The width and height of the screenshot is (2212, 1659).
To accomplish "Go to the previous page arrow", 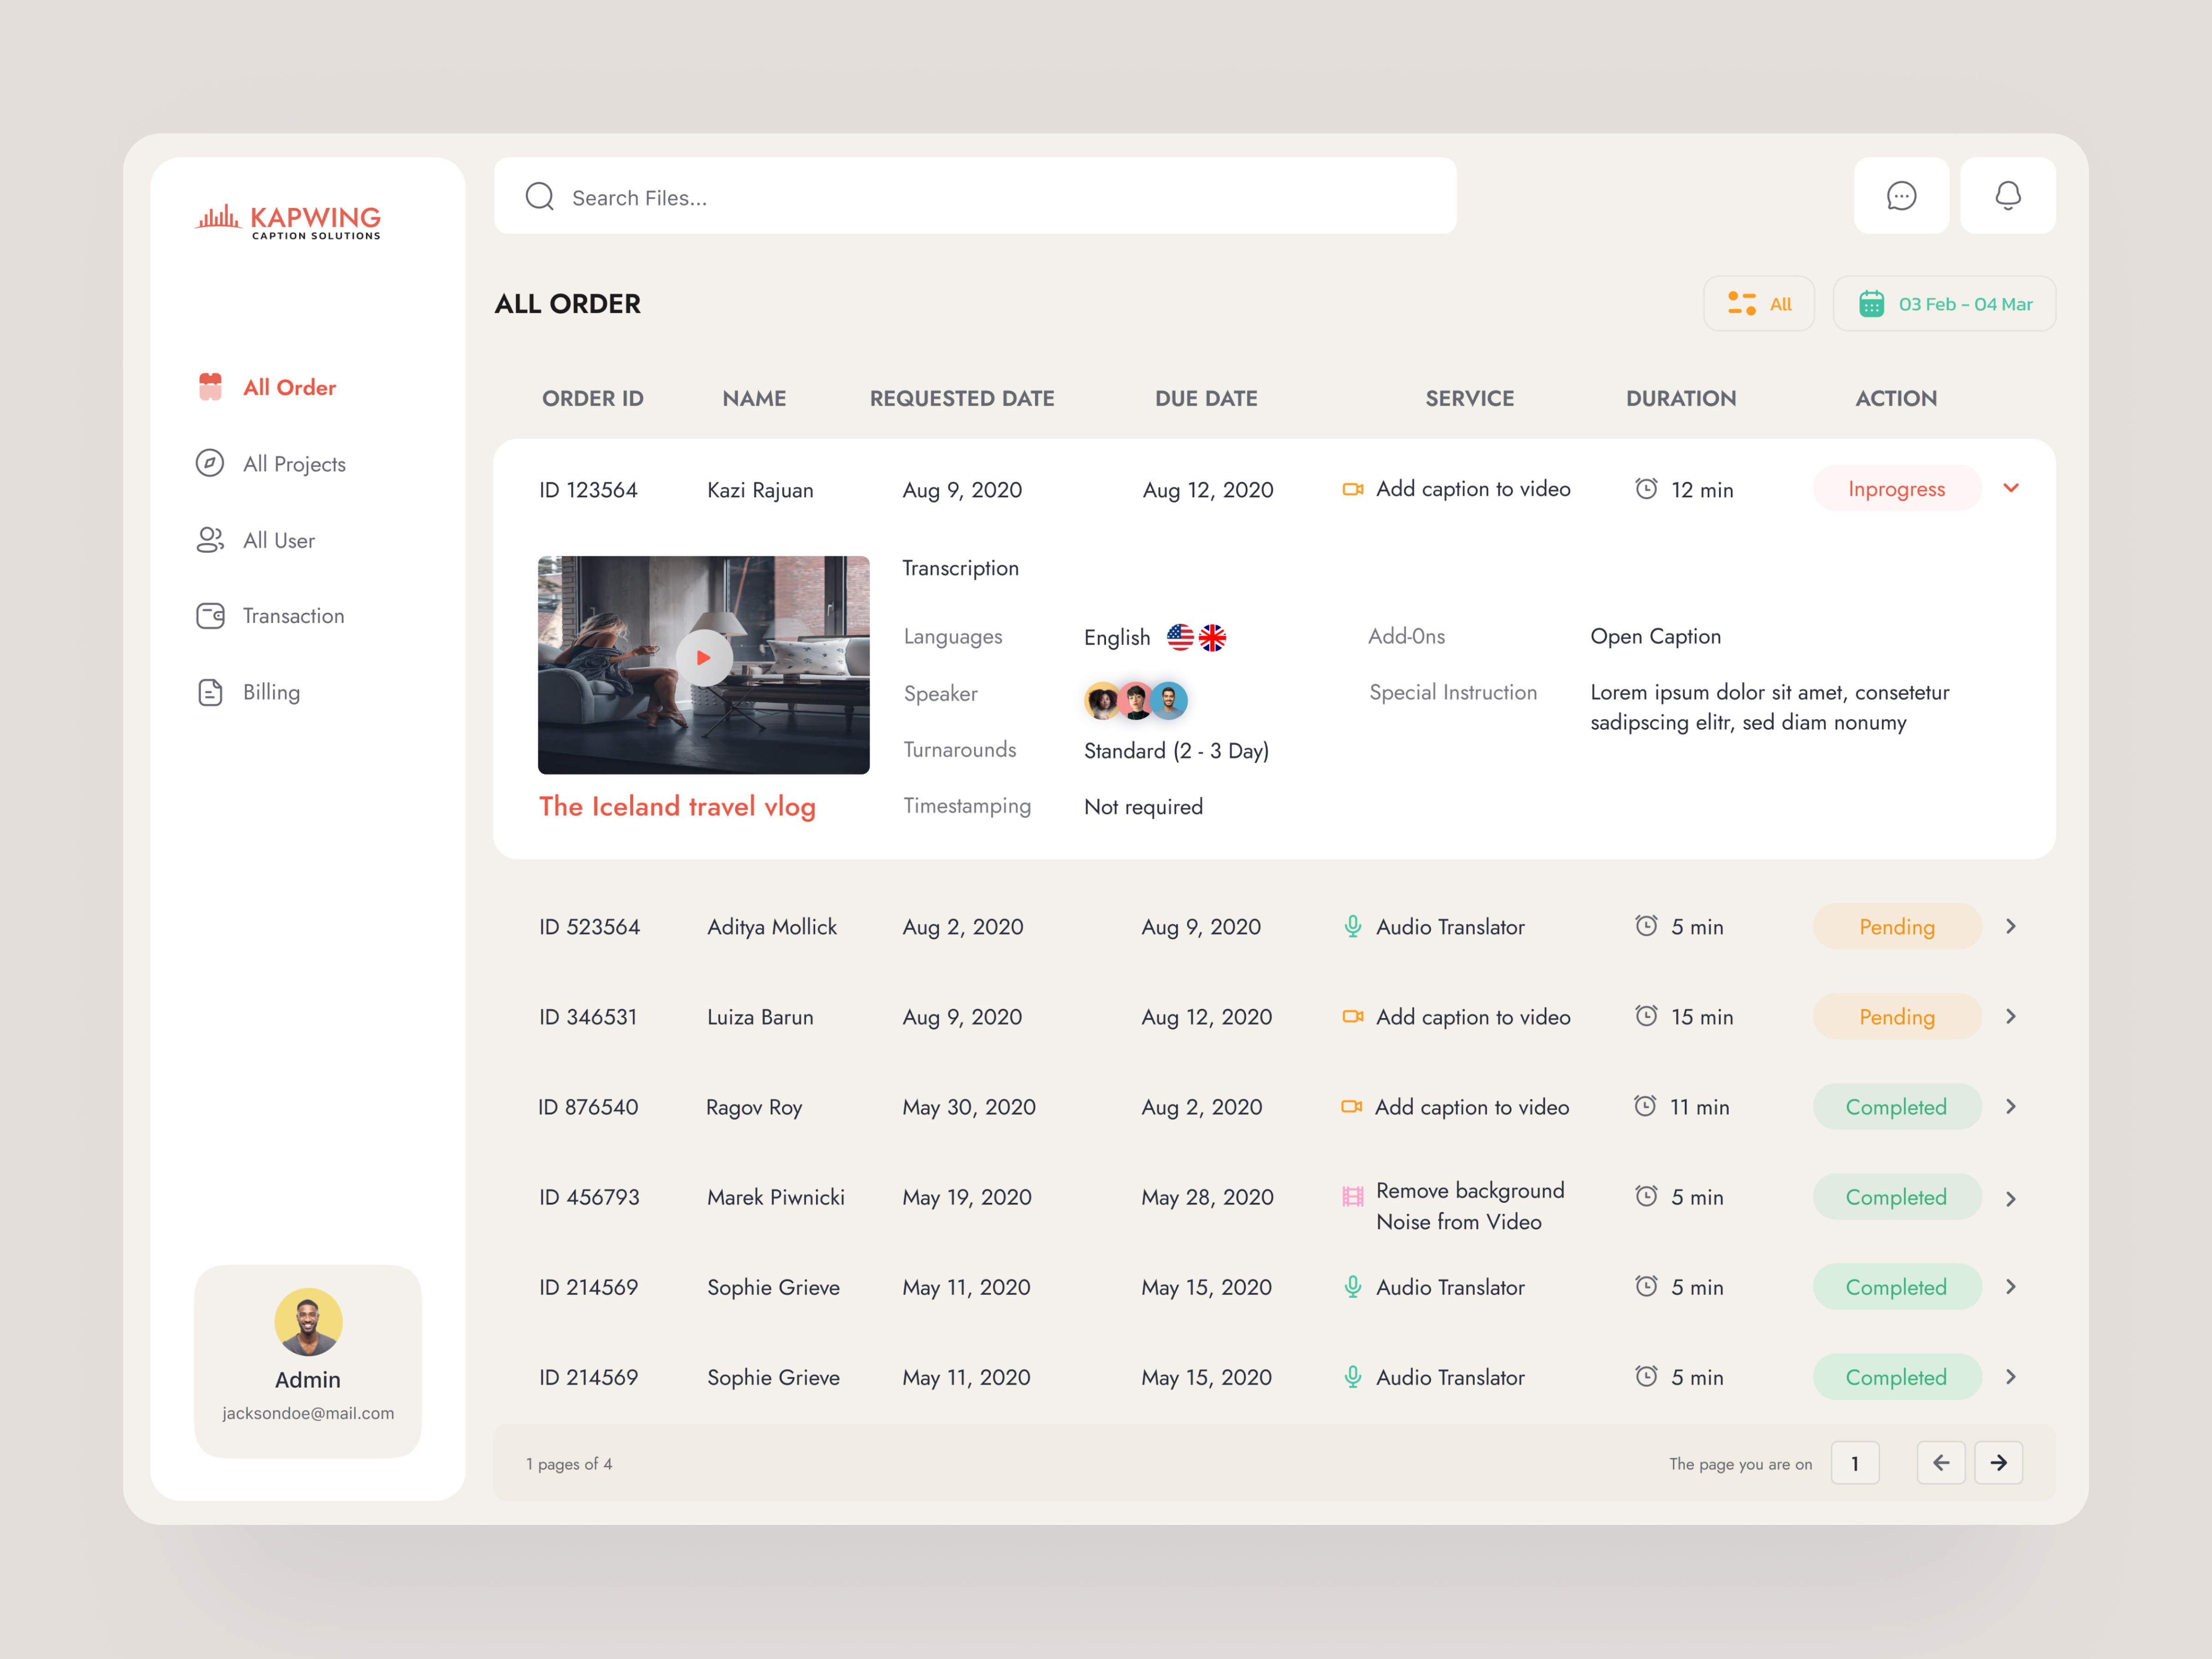I will [1941, 1463].
